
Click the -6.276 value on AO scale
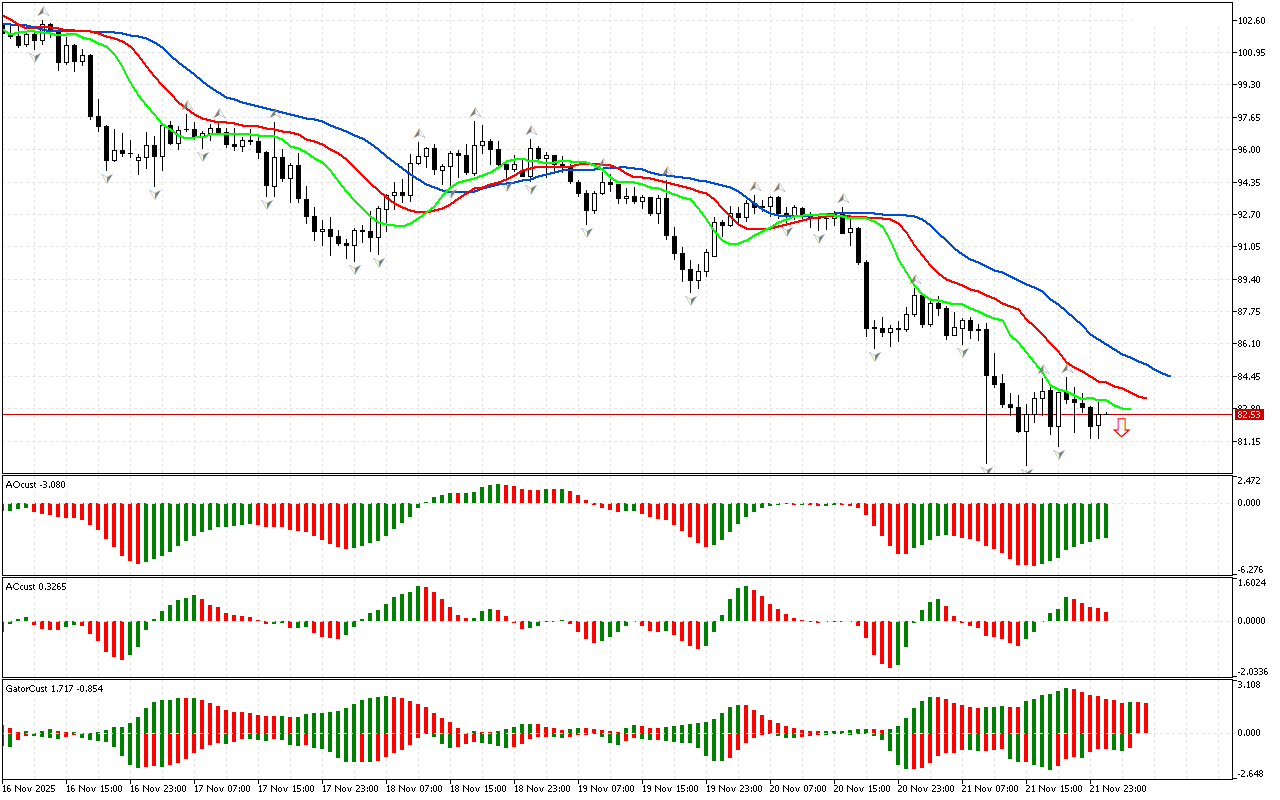(x=1252, y=569)
